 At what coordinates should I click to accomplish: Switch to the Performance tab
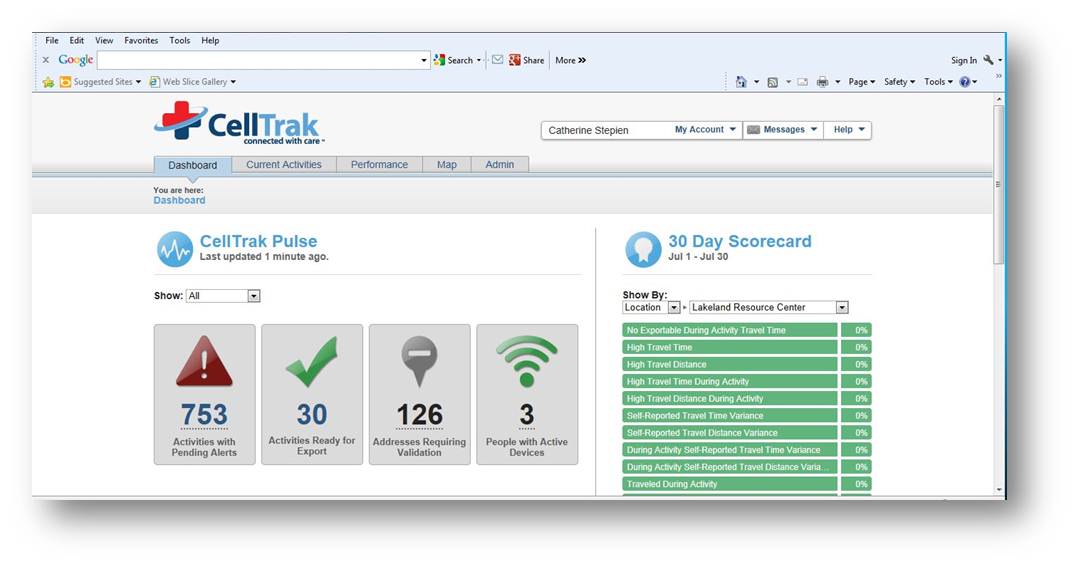(x=379, y=165)
